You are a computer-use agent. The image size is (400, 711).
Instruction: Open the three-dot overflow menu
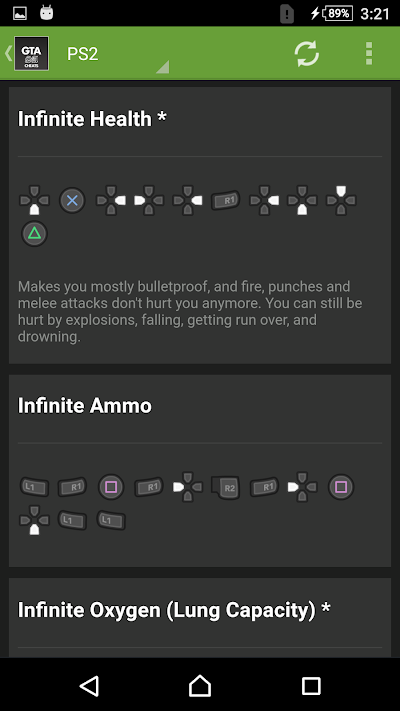369,54
